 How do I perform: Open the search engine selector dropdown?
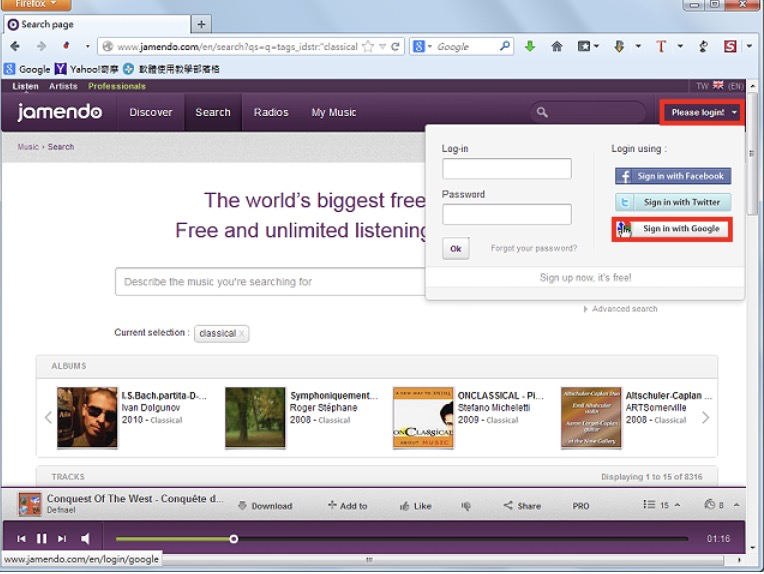pos(422,47)
